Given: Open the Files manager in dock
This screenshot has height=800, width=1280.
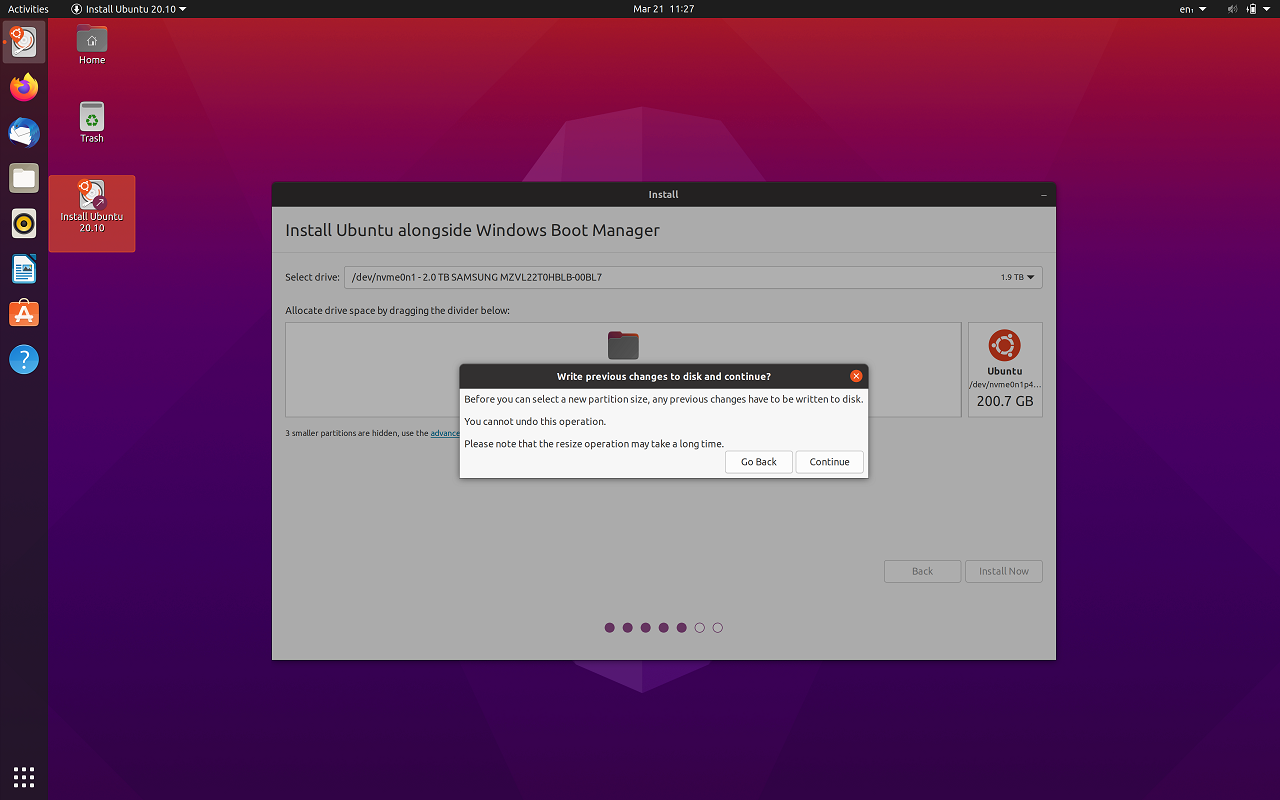Looking at the screenshot, I should (x=24, y=178).
